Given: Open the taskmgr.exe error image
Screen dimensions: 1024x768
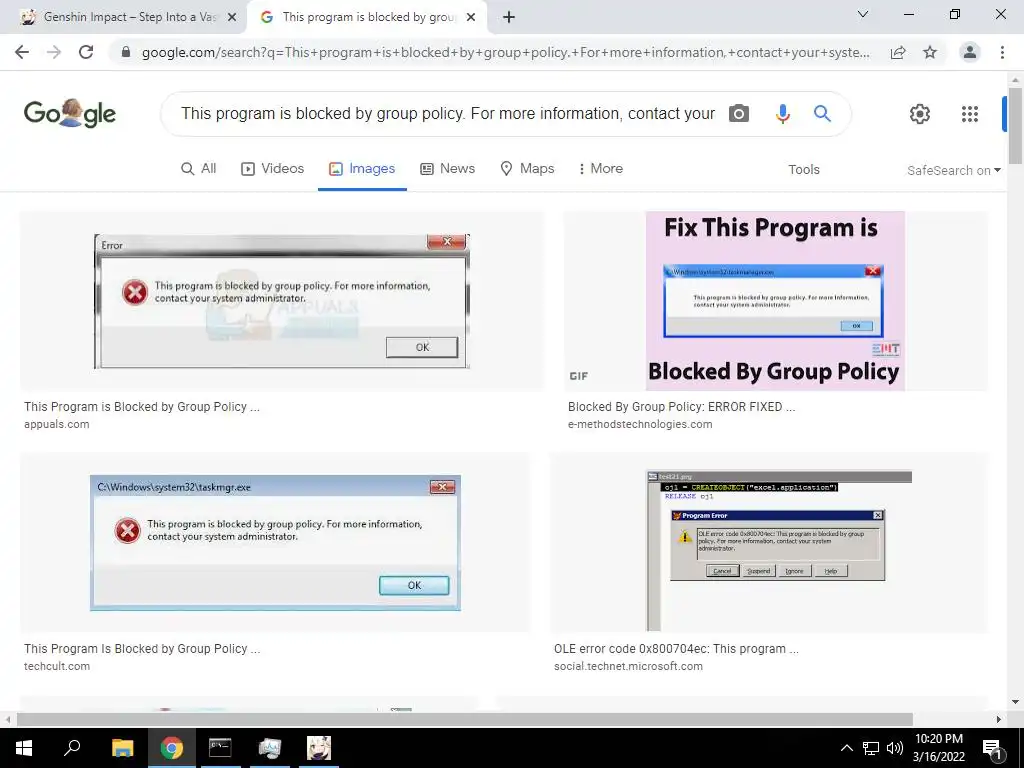Looking at the screenshot, I should pos(275,543).
